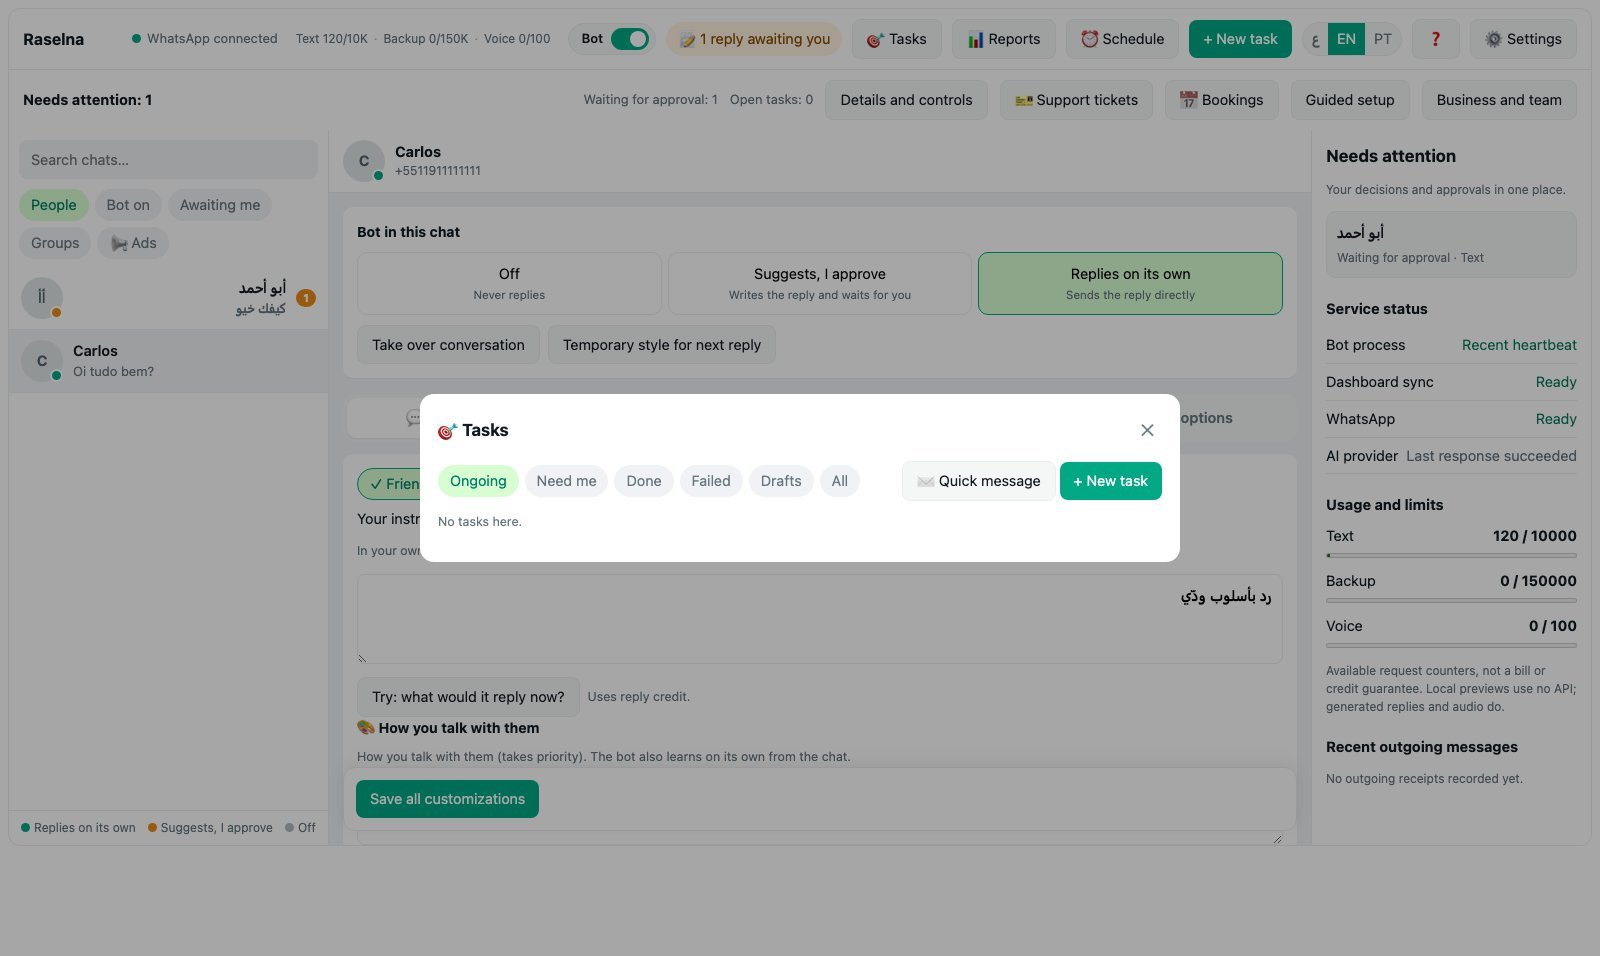Switch language to EN
This screenshot has width=1600, height=956.
(1346, 39)
